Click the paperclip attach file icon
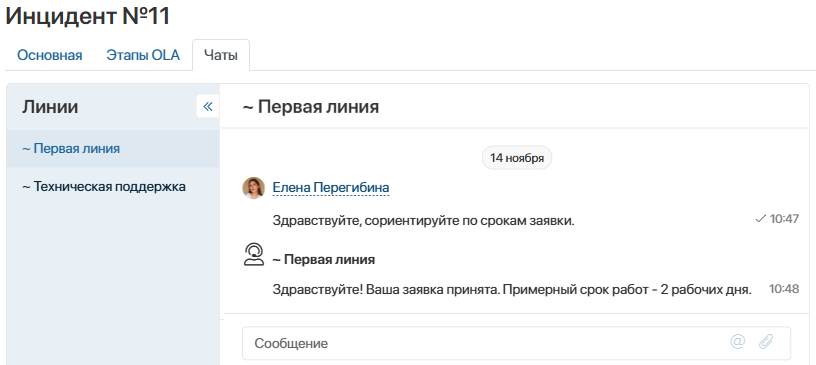 (766, 342)
